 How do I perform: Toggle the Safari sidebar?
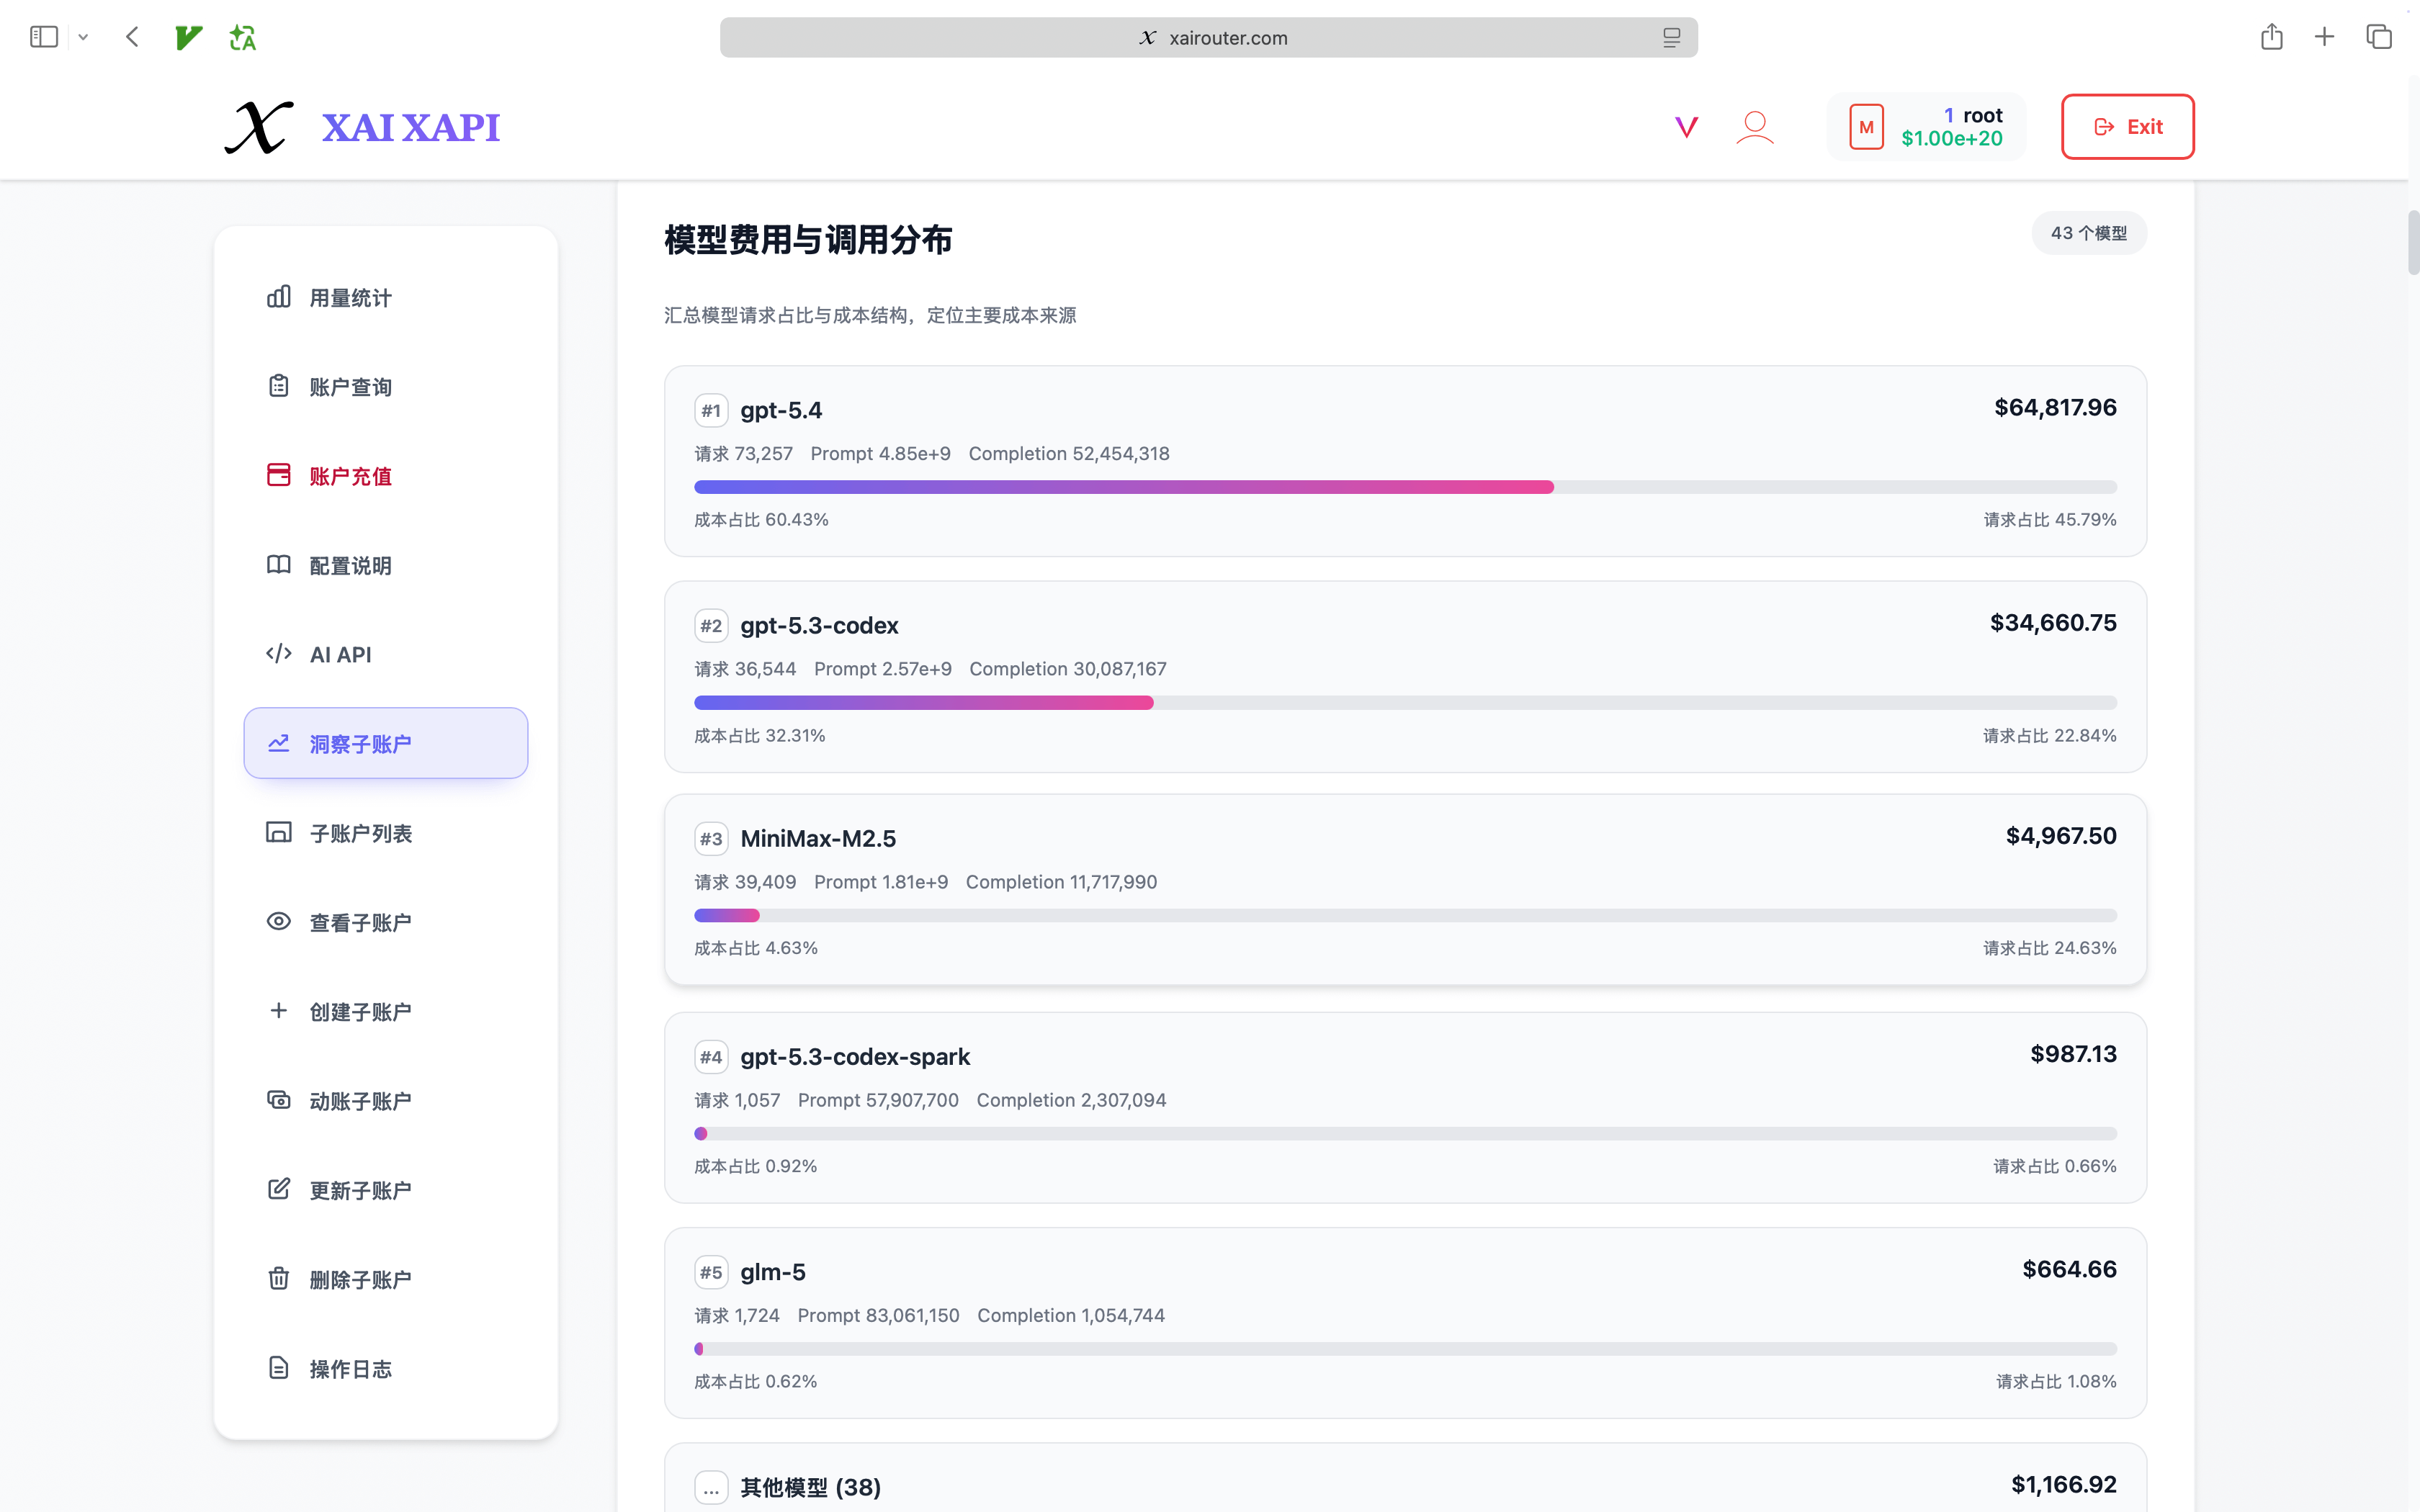tap(44, 38)
